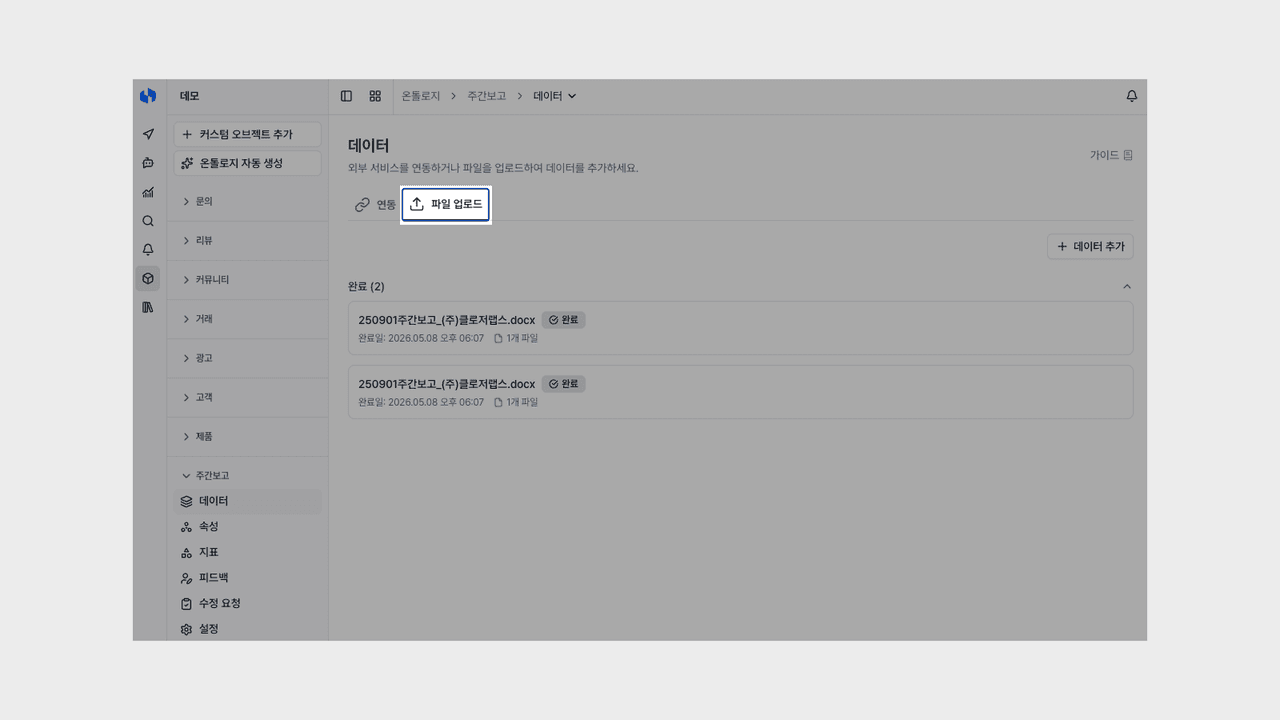This screenshot has height=720, width=1280.
Task: Open the second 250901주간보고 docx file card
Action: coord(740,392)
